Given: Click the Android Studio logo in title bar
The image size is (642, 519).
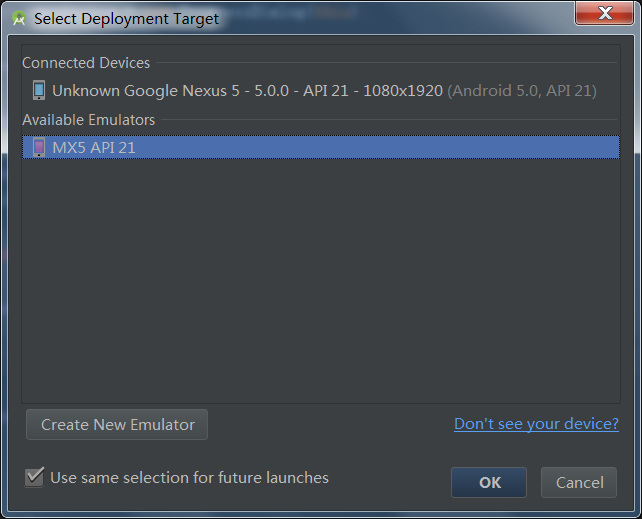Looking at the screenshot, I should 19,18.
